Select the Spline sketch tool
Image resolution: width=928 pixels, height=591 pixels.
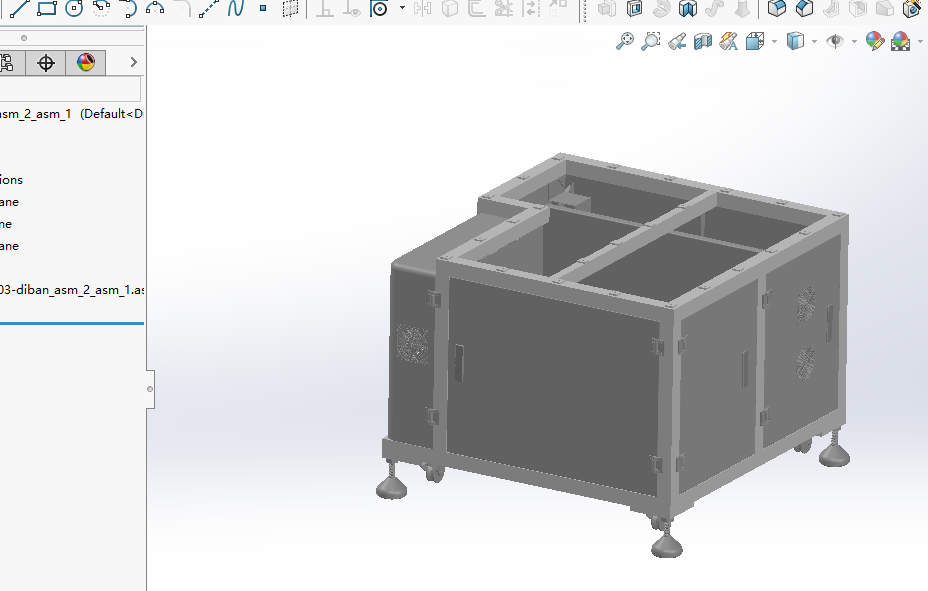coord(236,8)
